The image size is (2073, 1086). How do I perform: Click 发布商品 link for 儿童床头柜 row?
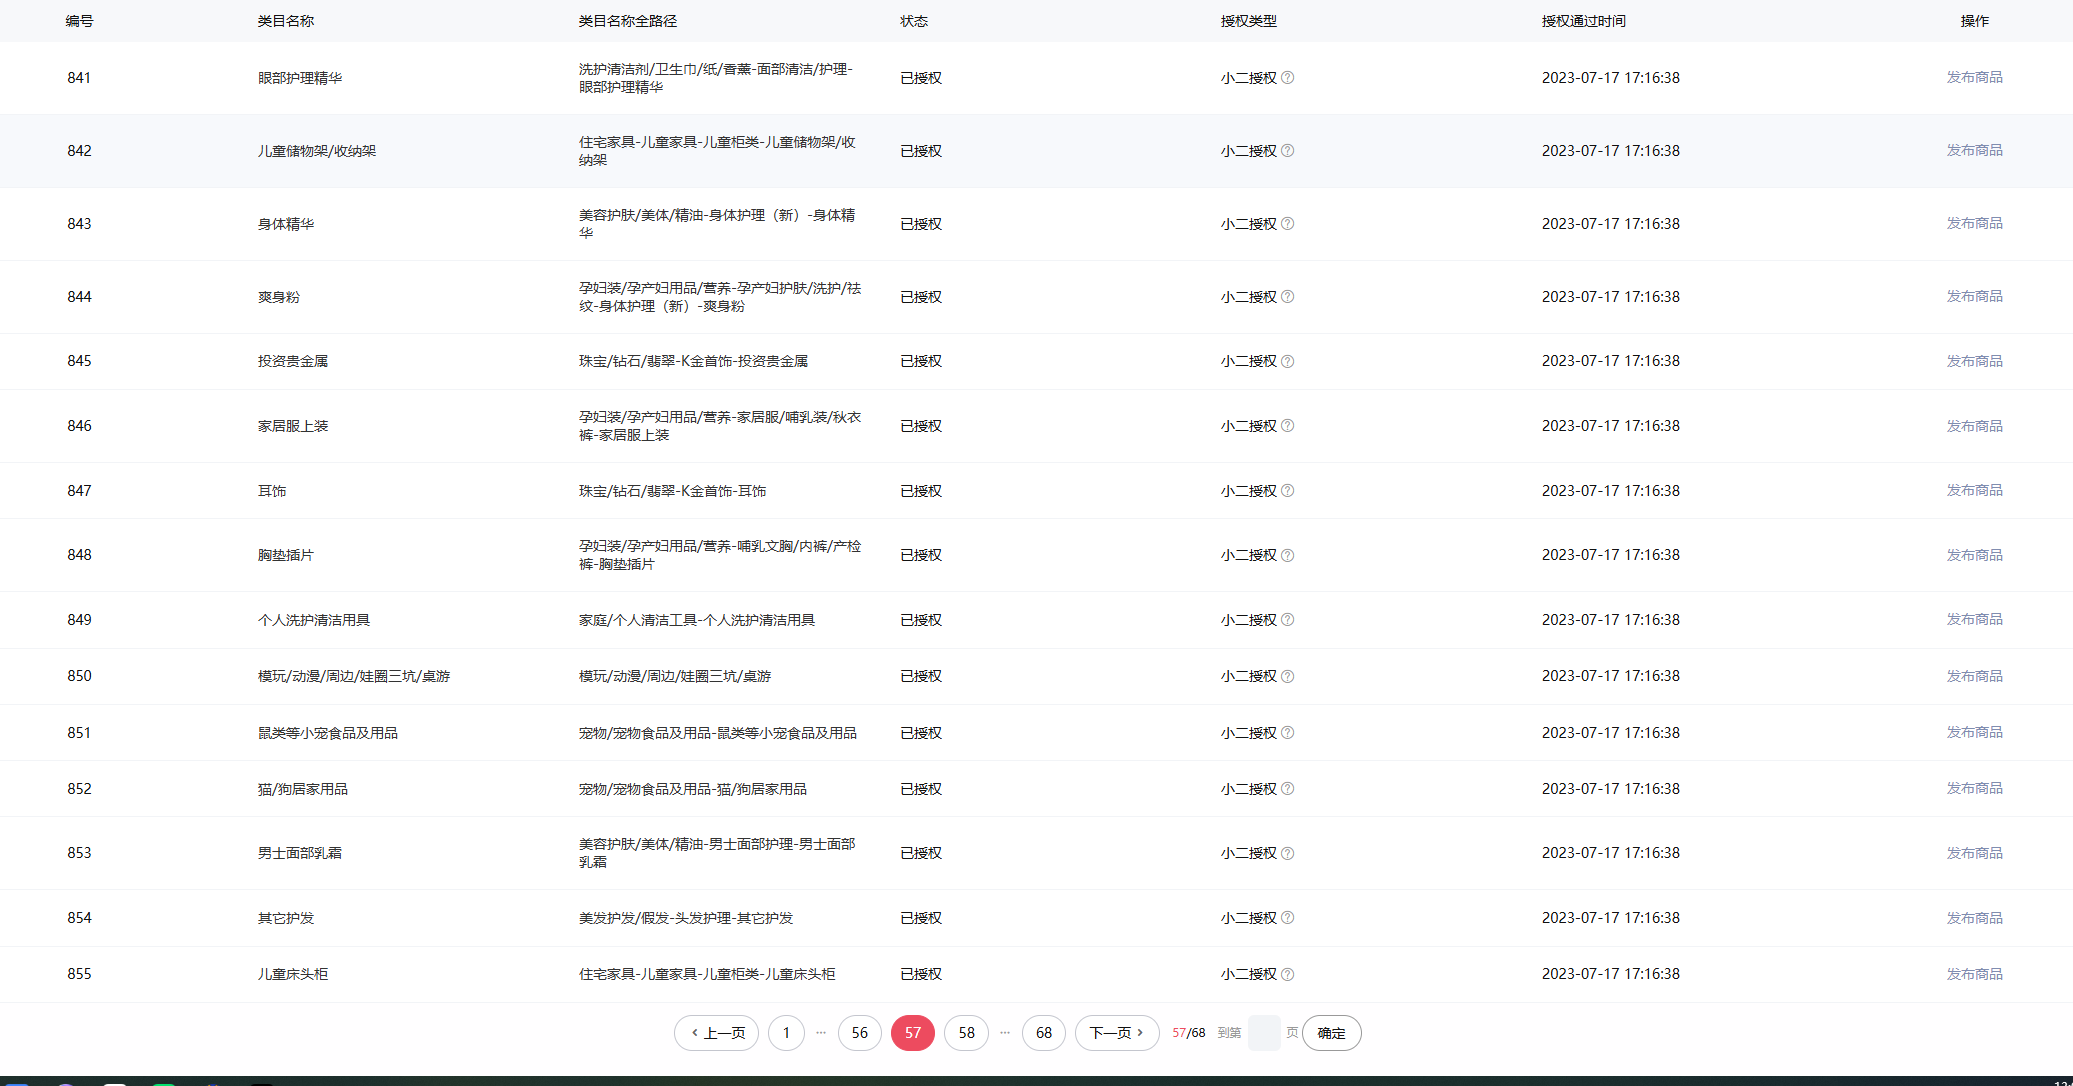[1974, 974]
